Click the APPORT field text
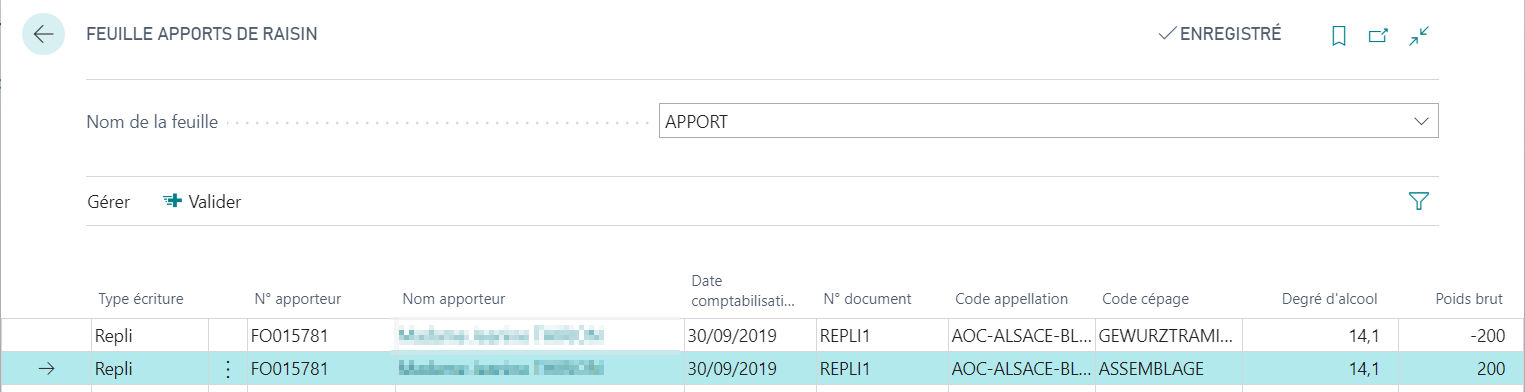The width and height of the screenshot is (1525, 392). 697,121
